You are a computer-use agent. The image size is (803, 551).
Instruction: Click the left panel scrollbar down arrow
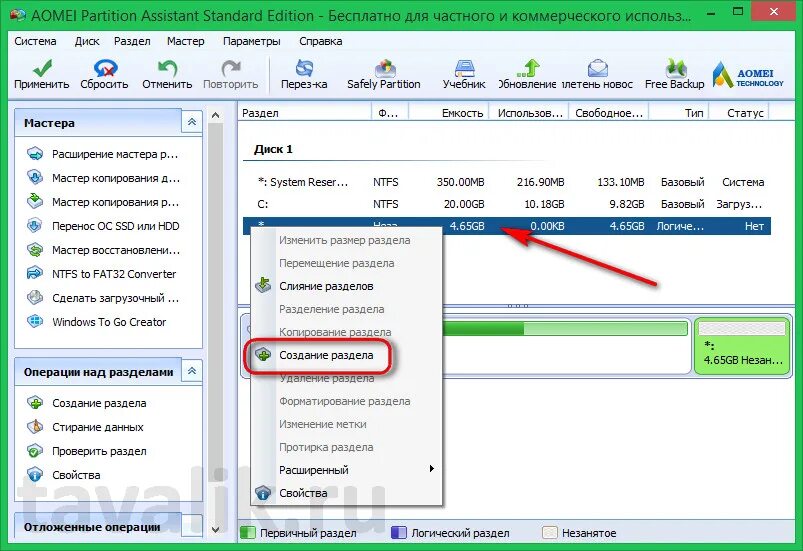216,530
